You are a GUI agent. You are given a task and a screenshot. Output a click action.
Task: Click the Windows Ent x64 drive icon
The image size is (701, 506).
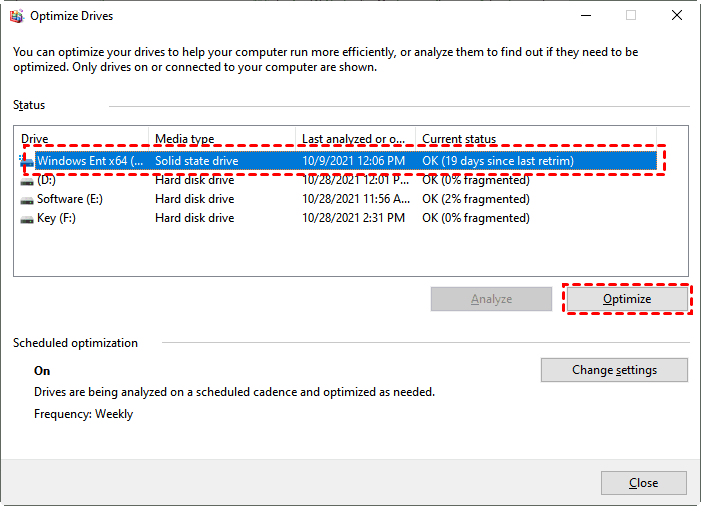(26, 161)
